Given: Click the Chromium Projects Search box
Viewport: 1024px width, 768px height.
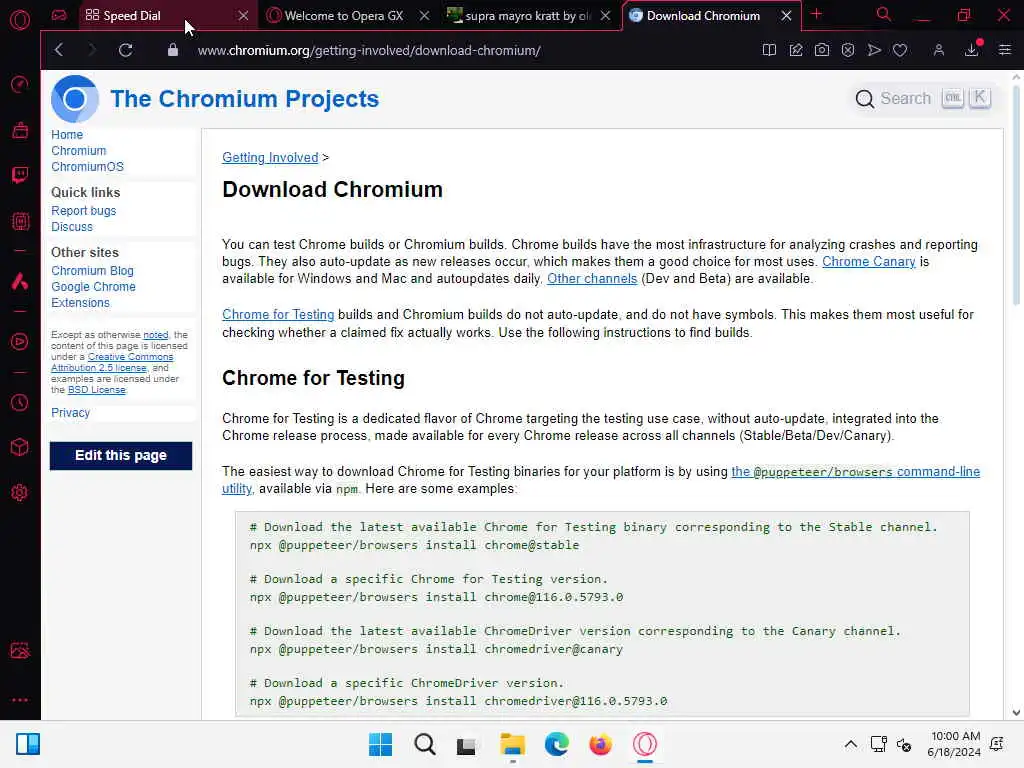Looking at the screenshot, I should 923,99.
